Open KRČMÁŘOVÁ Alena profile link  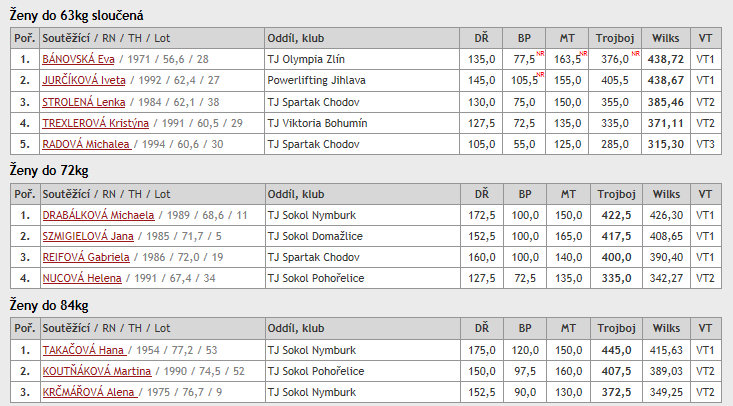coord(89,392)
